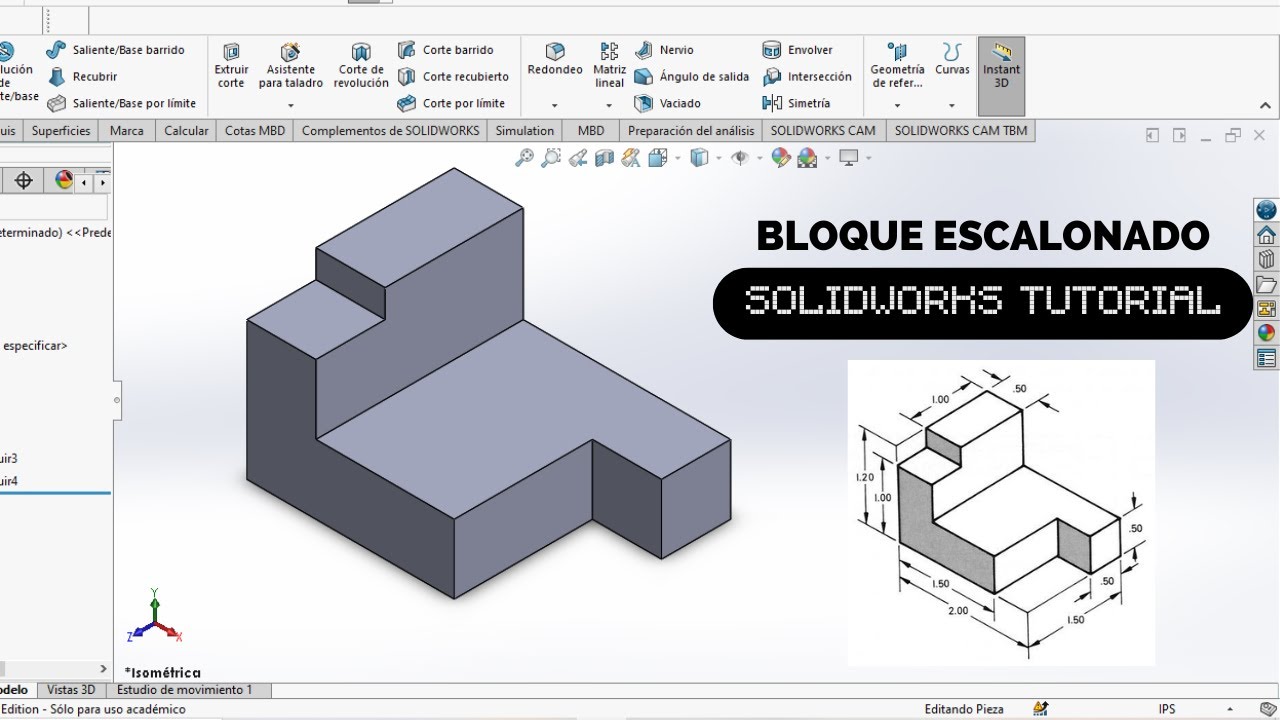1280x720 pixels.
Task: Switch to the Calcular tab
Action: tap(187, 130)
